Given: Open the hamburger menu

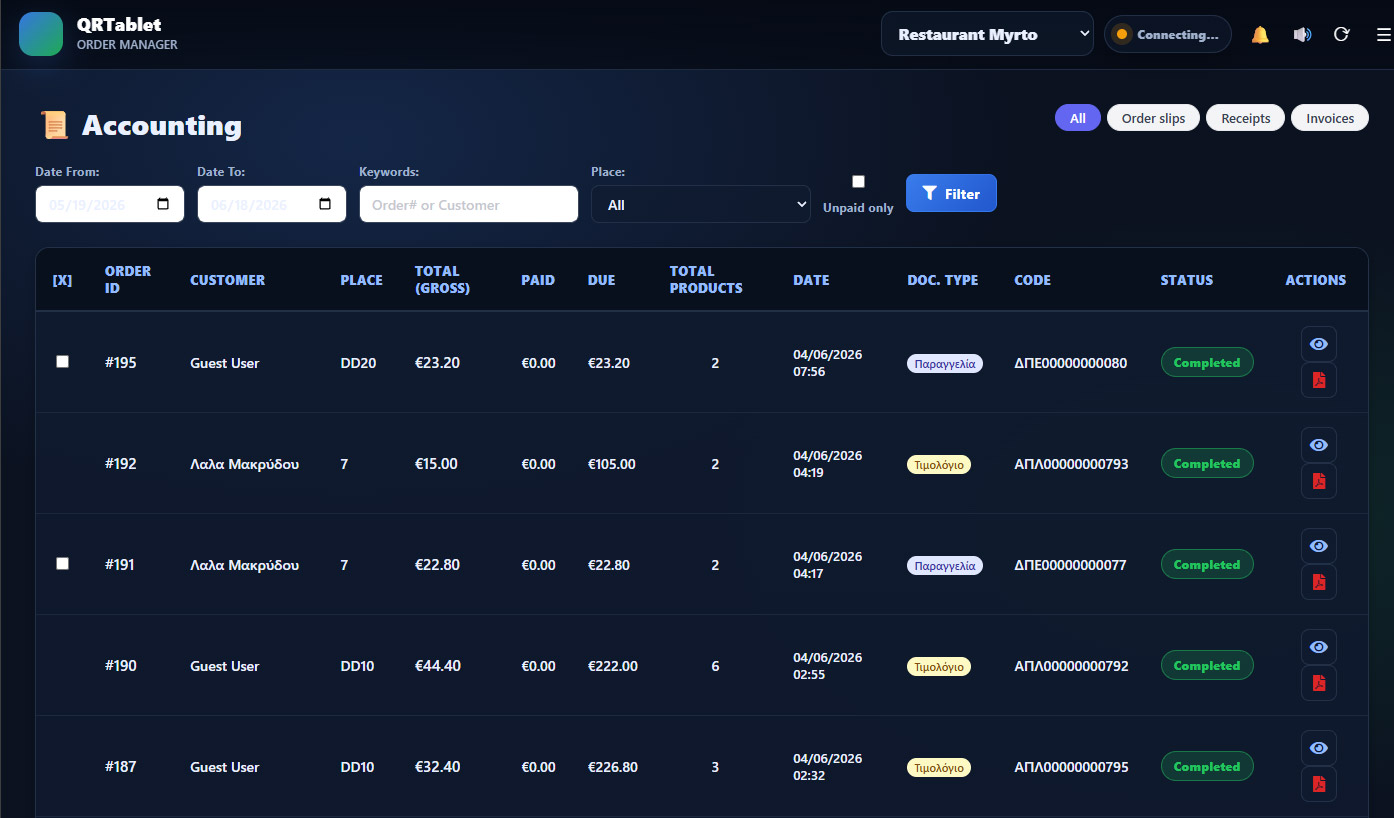Looking at the screenshot, I should click(x=1383, y=35).
